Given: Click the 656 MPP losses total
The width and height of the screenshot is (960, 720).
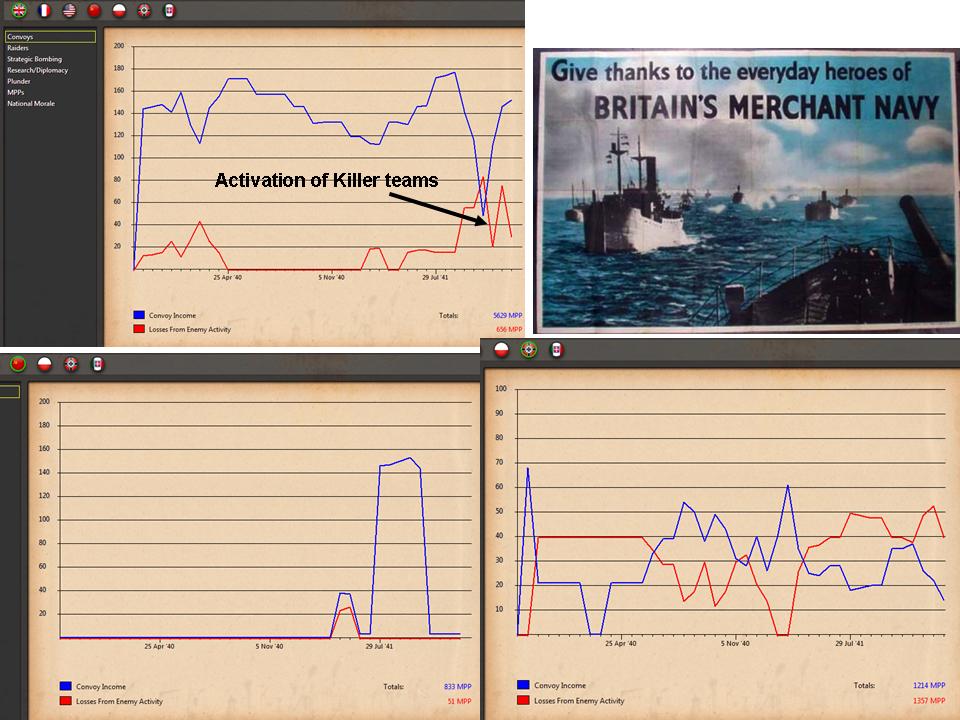Looking at the screenshot, I should coord(509,329).
